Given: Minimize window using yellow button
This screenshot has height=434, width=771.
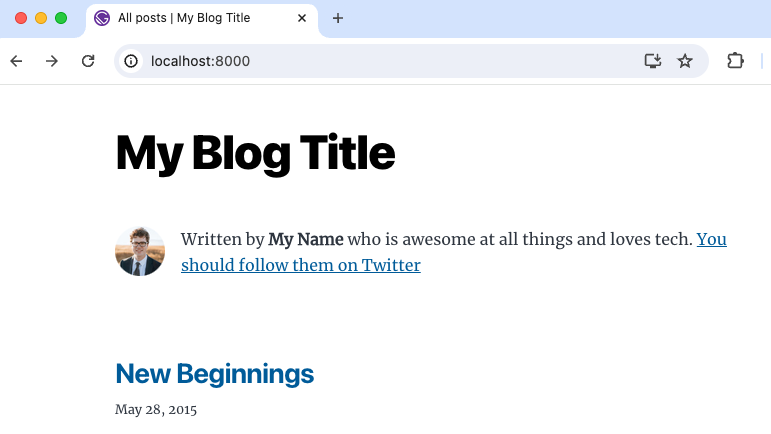Looking at the screenshot, I should coord(41,18).
